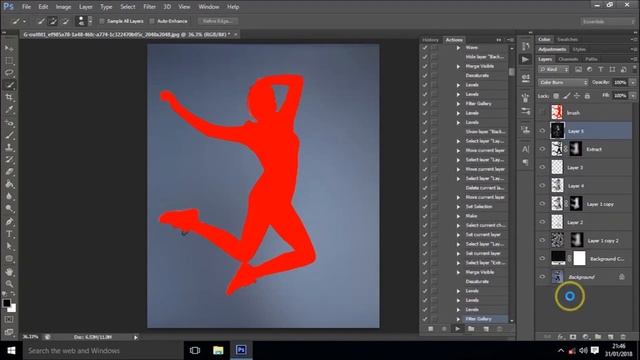
Task: Expand the Wave action step
Action: 458,48
